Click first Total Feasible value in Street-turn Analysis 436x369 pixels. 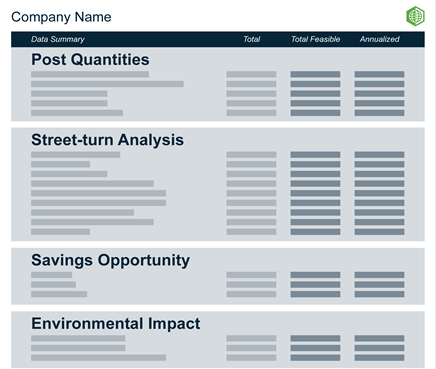coord(315,155)
